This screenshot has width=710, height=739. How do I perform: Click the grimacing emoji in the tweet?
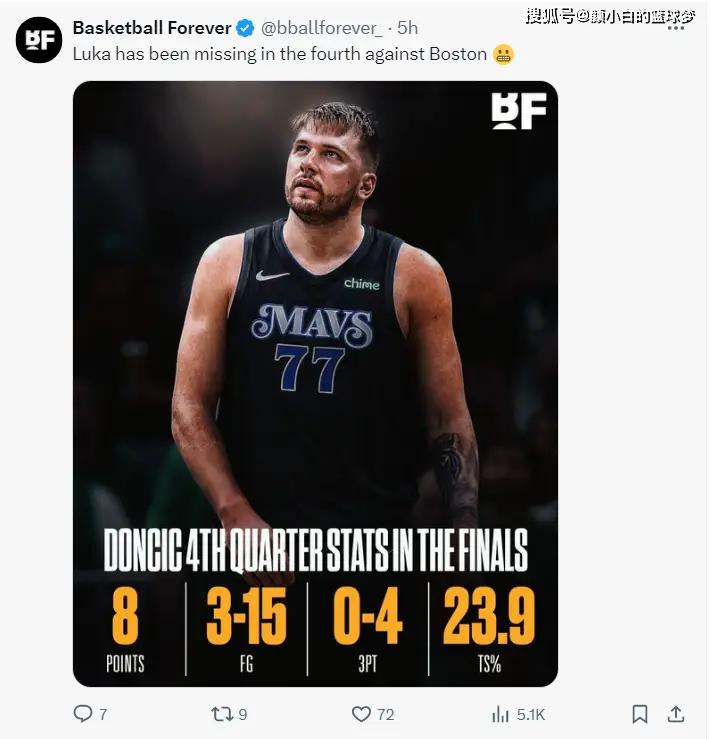coord(503,54)
